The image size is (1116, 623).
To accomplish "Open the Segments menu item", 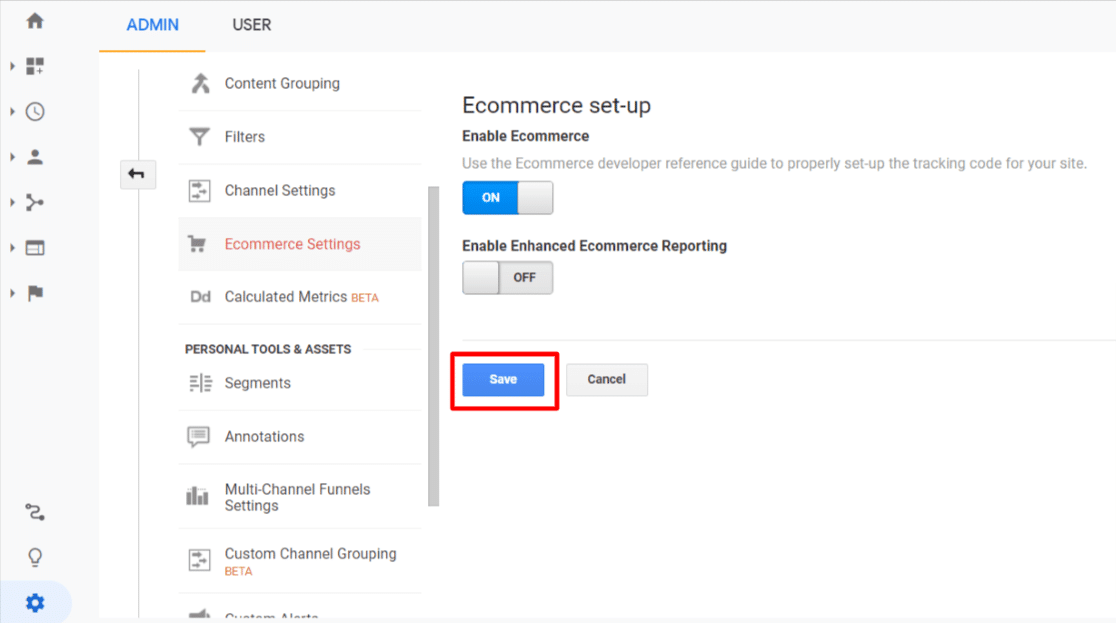I will click(x=300, y=383).
